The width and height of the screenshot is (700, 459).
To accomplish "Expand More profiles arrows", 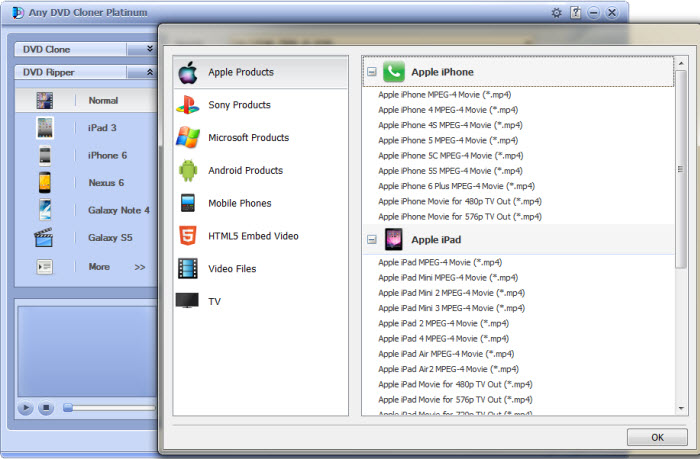I will pos(140,267).
